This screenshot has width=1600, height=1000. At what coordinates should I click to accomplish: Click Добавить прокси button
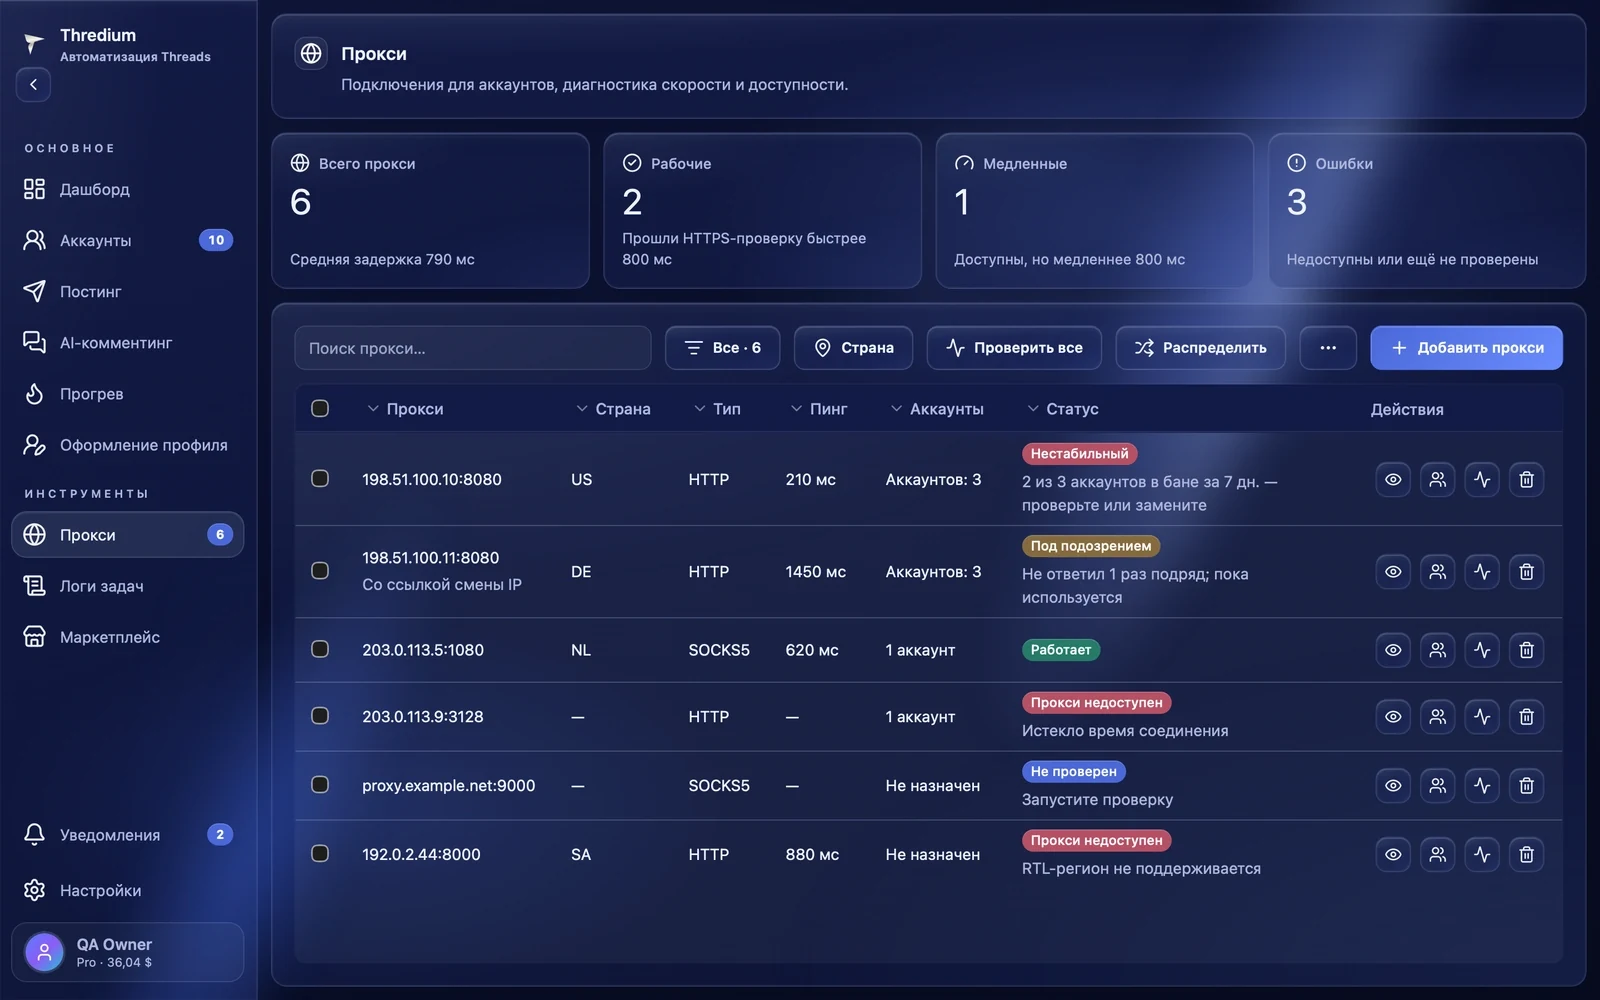pos(1466,348)
